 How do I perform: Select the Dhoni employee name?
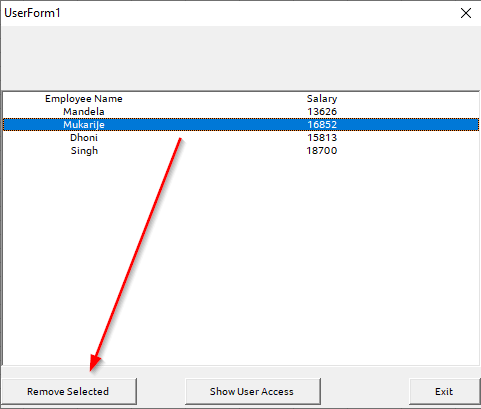(84, 137)
